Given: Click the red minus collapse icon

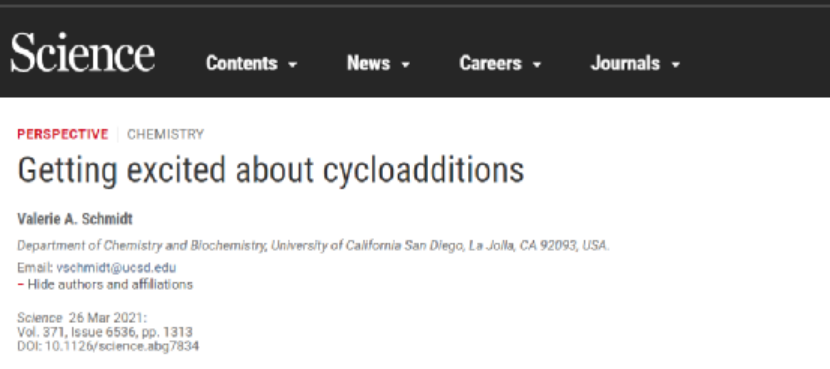Looking at the screenshot, I should [21, 284].
